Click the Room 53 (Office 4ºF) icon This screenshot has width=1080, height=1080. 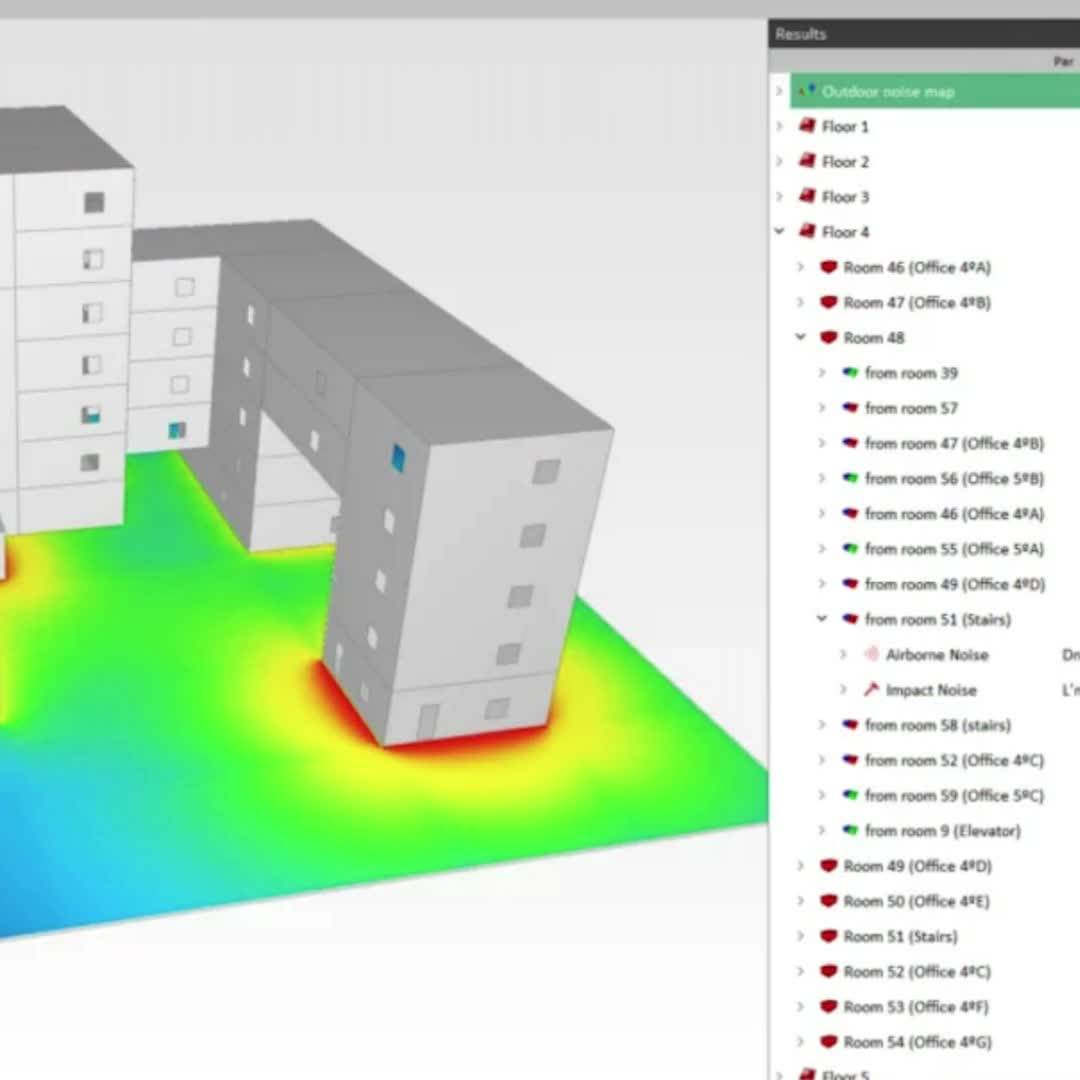(x=829, y=1006)
